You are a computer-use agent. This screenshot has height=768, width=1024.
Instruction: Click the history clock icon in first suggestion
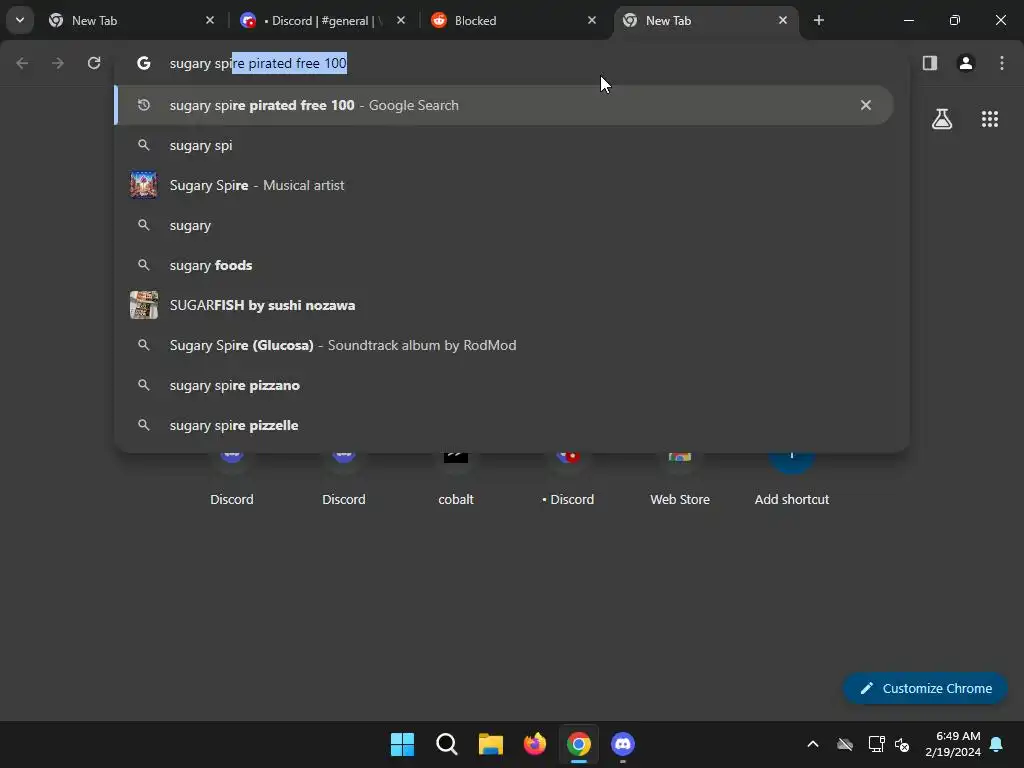coord(144,105)
